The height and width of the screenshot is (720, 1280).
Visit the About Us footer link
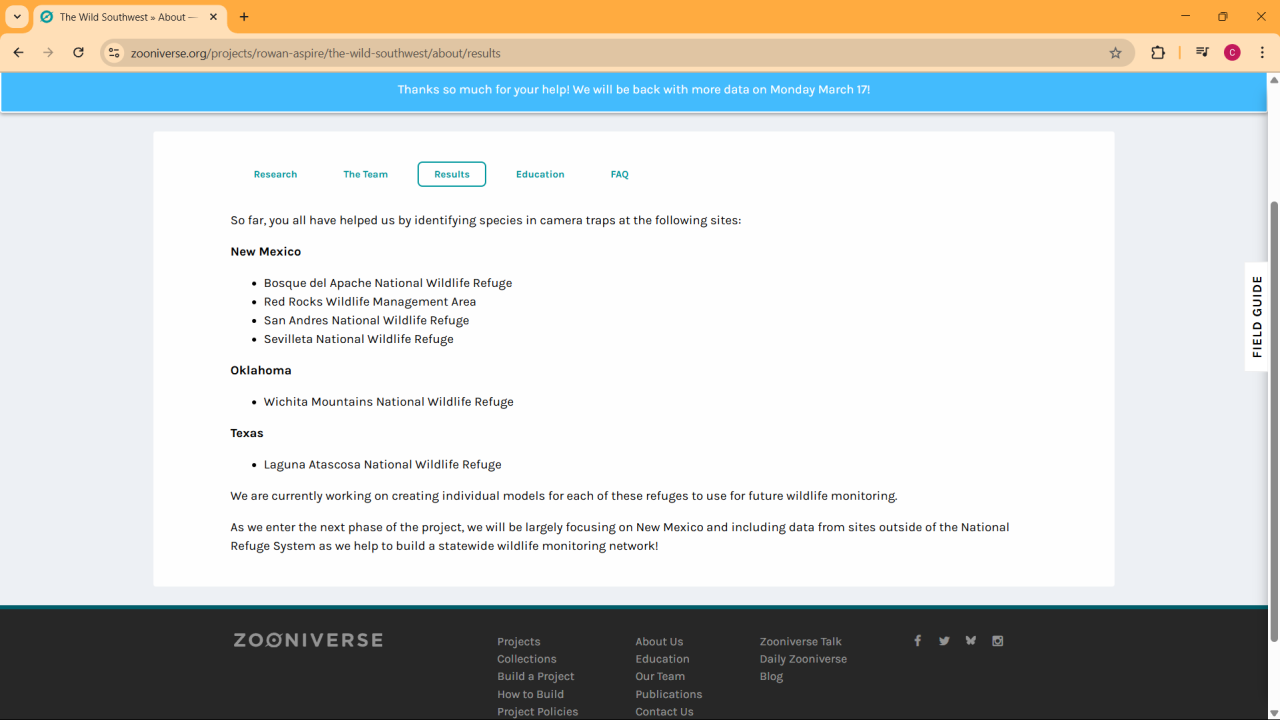coord(659,642)
